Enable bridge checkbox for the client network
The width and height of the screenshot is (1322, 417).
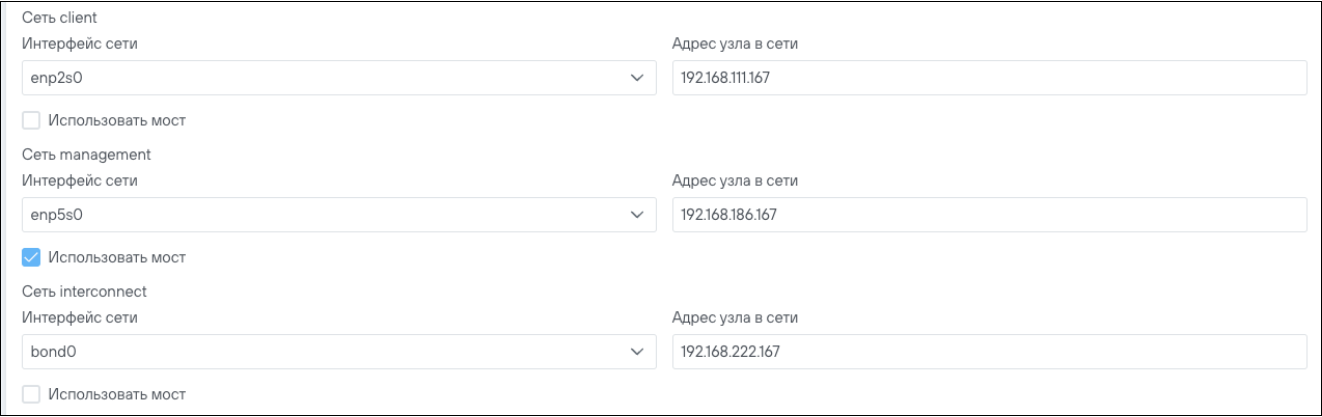tap(31, 121)
